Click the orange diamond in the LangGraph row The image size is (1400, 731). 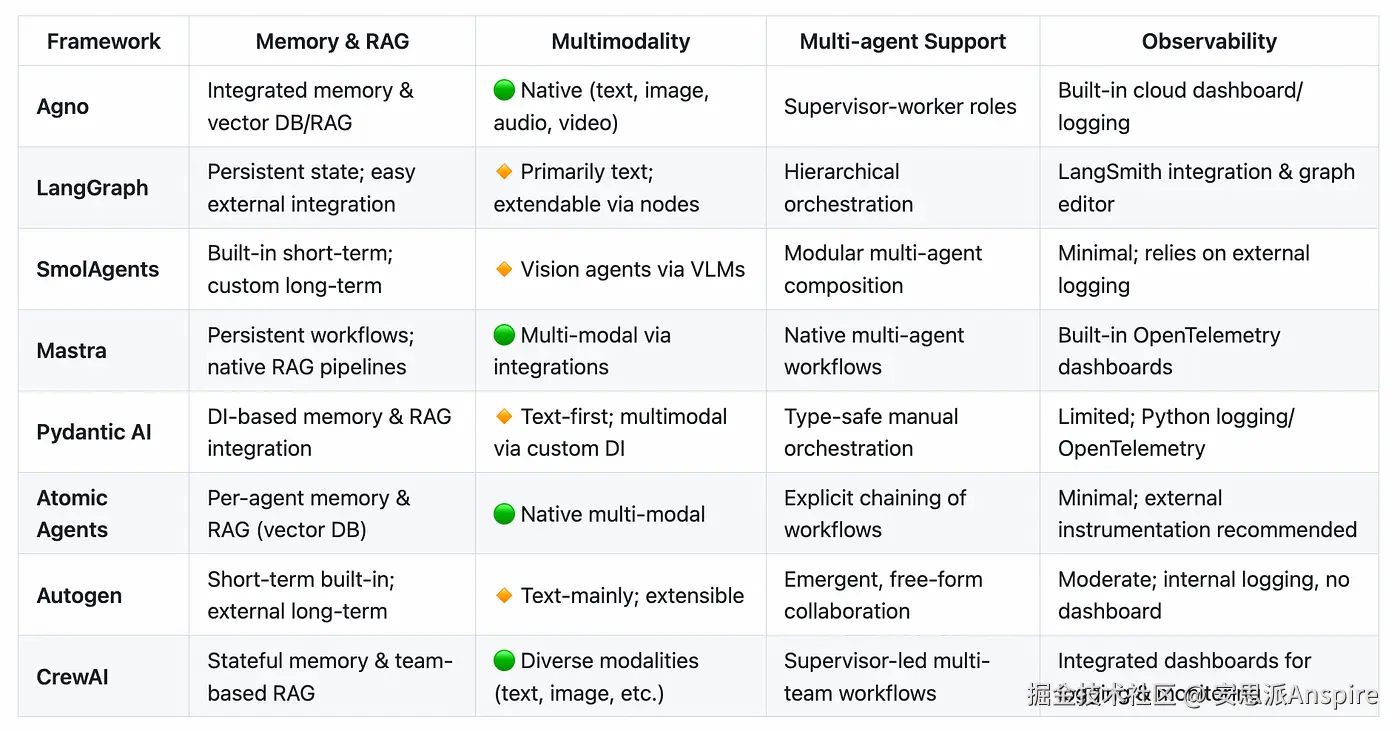[x=504, y=172]
